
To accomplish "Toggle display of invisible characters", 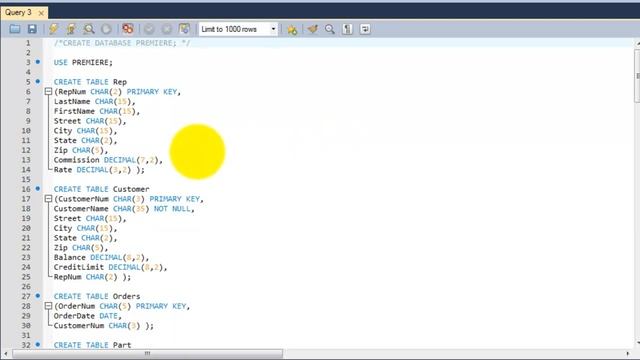I will click(x=347, y=29).
